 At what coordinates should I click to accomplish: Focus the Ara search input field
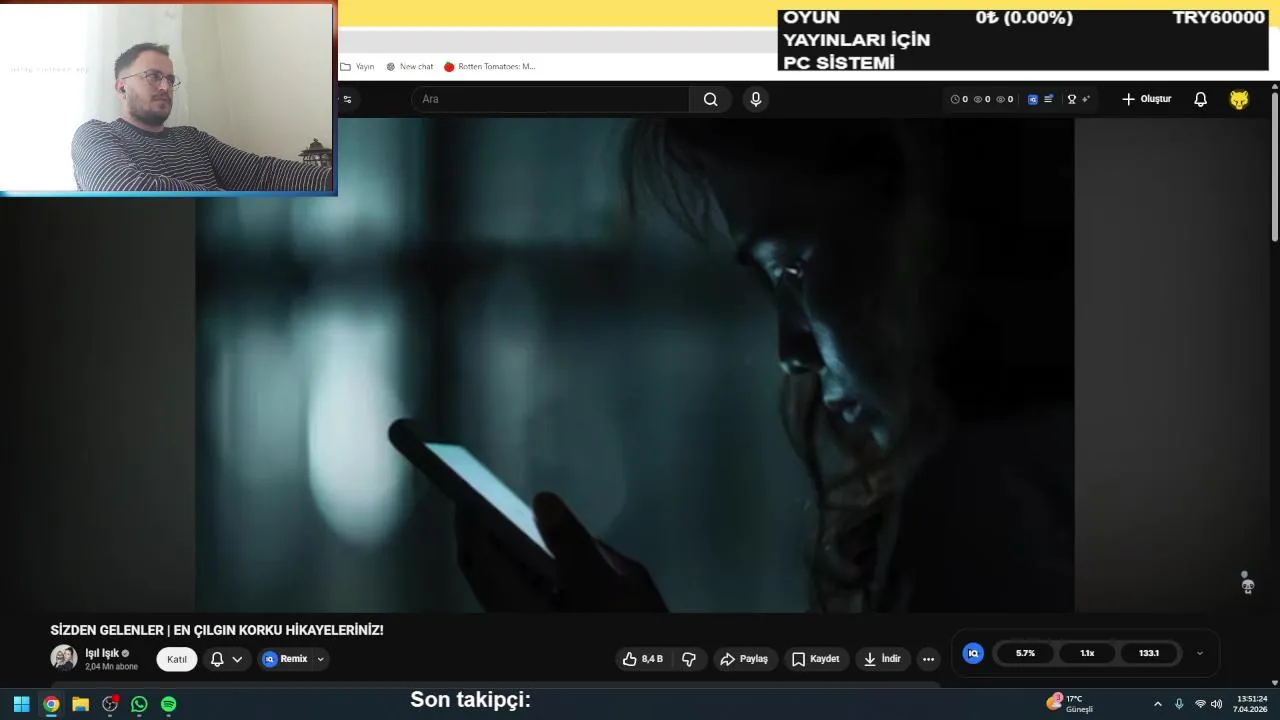[550, 99]
